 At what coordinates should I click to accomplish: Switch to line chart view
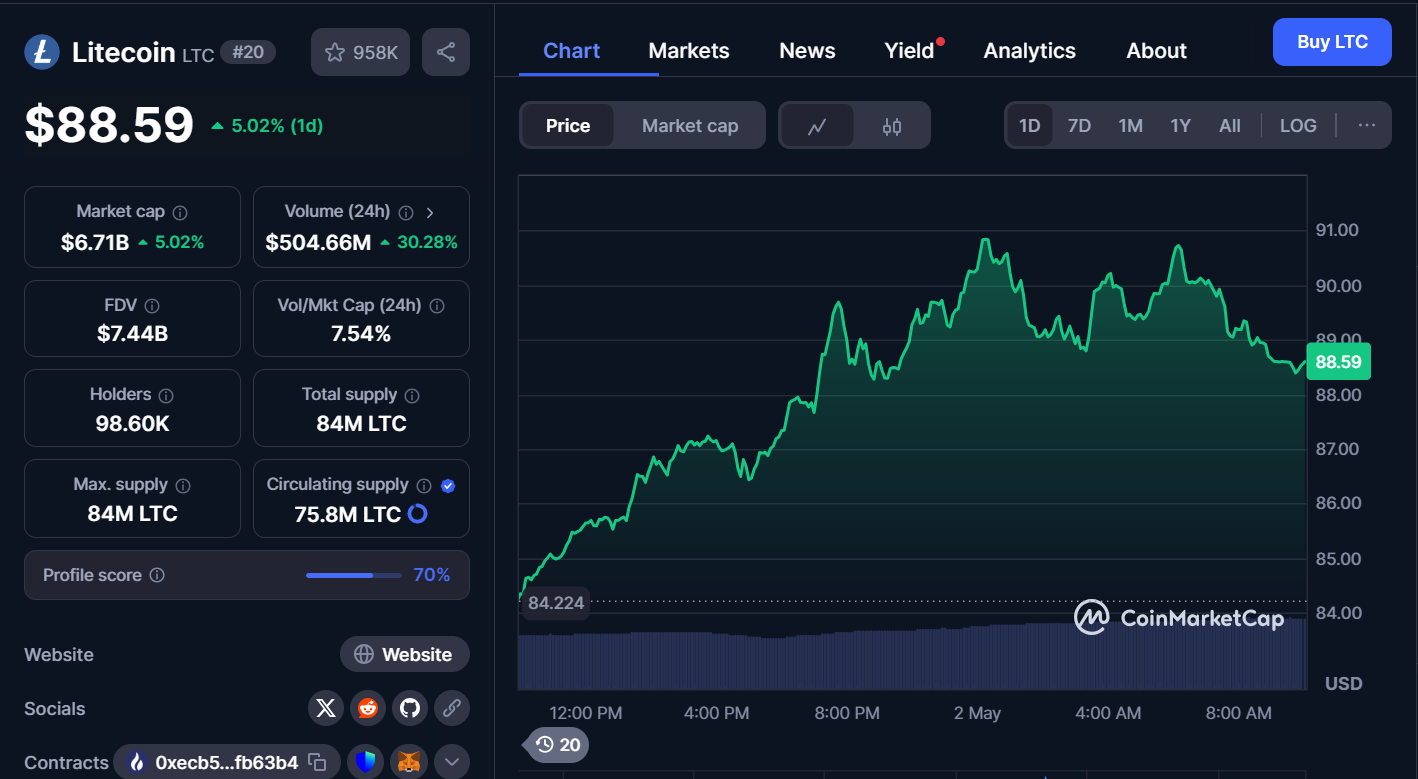point(817,126)
